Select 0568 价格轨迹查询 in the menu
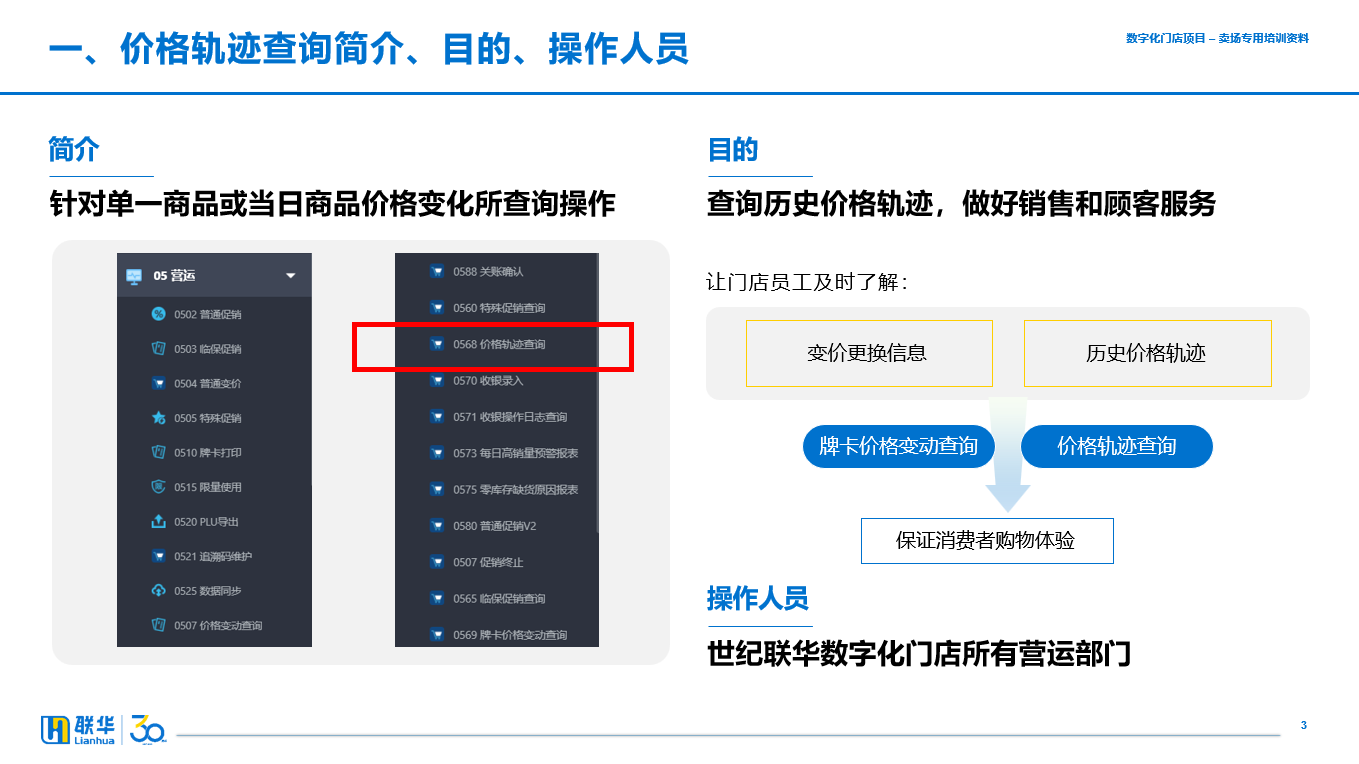This screenshot has height=764, width=1359. [x=496, y=344]
